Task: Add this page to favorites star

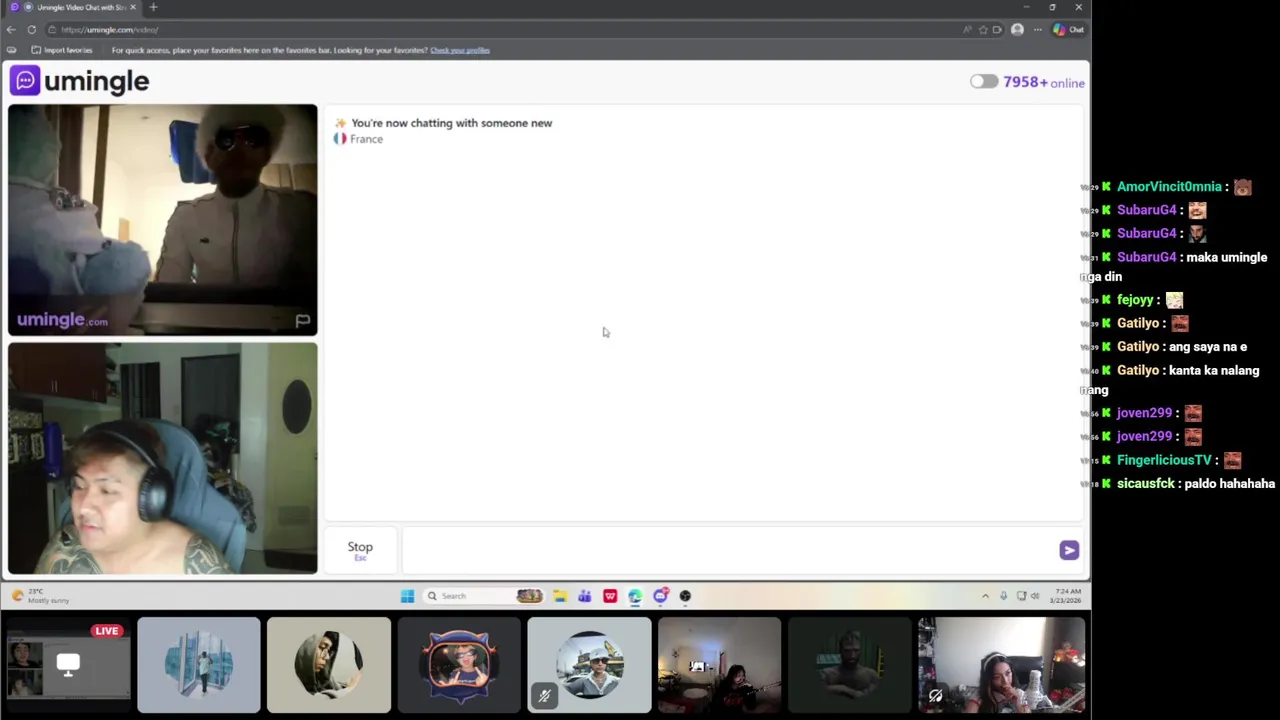Action: [x=983, y=30]
